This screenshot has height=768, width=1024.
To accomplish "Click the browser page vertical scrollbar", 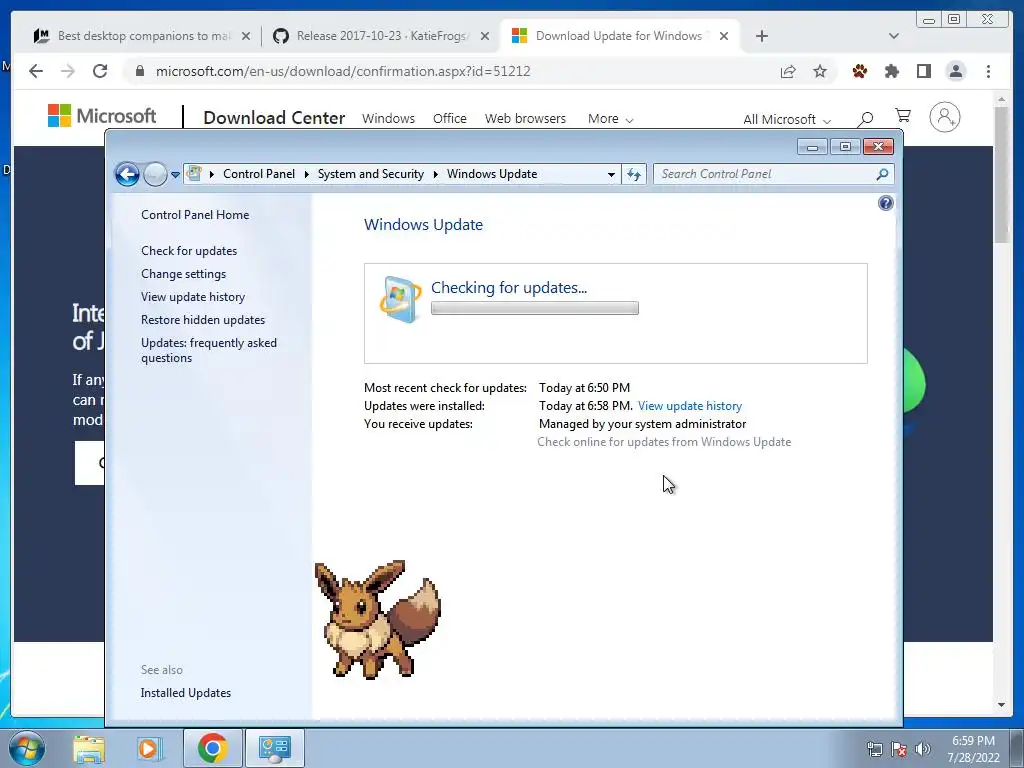I will coord(1001,174).
